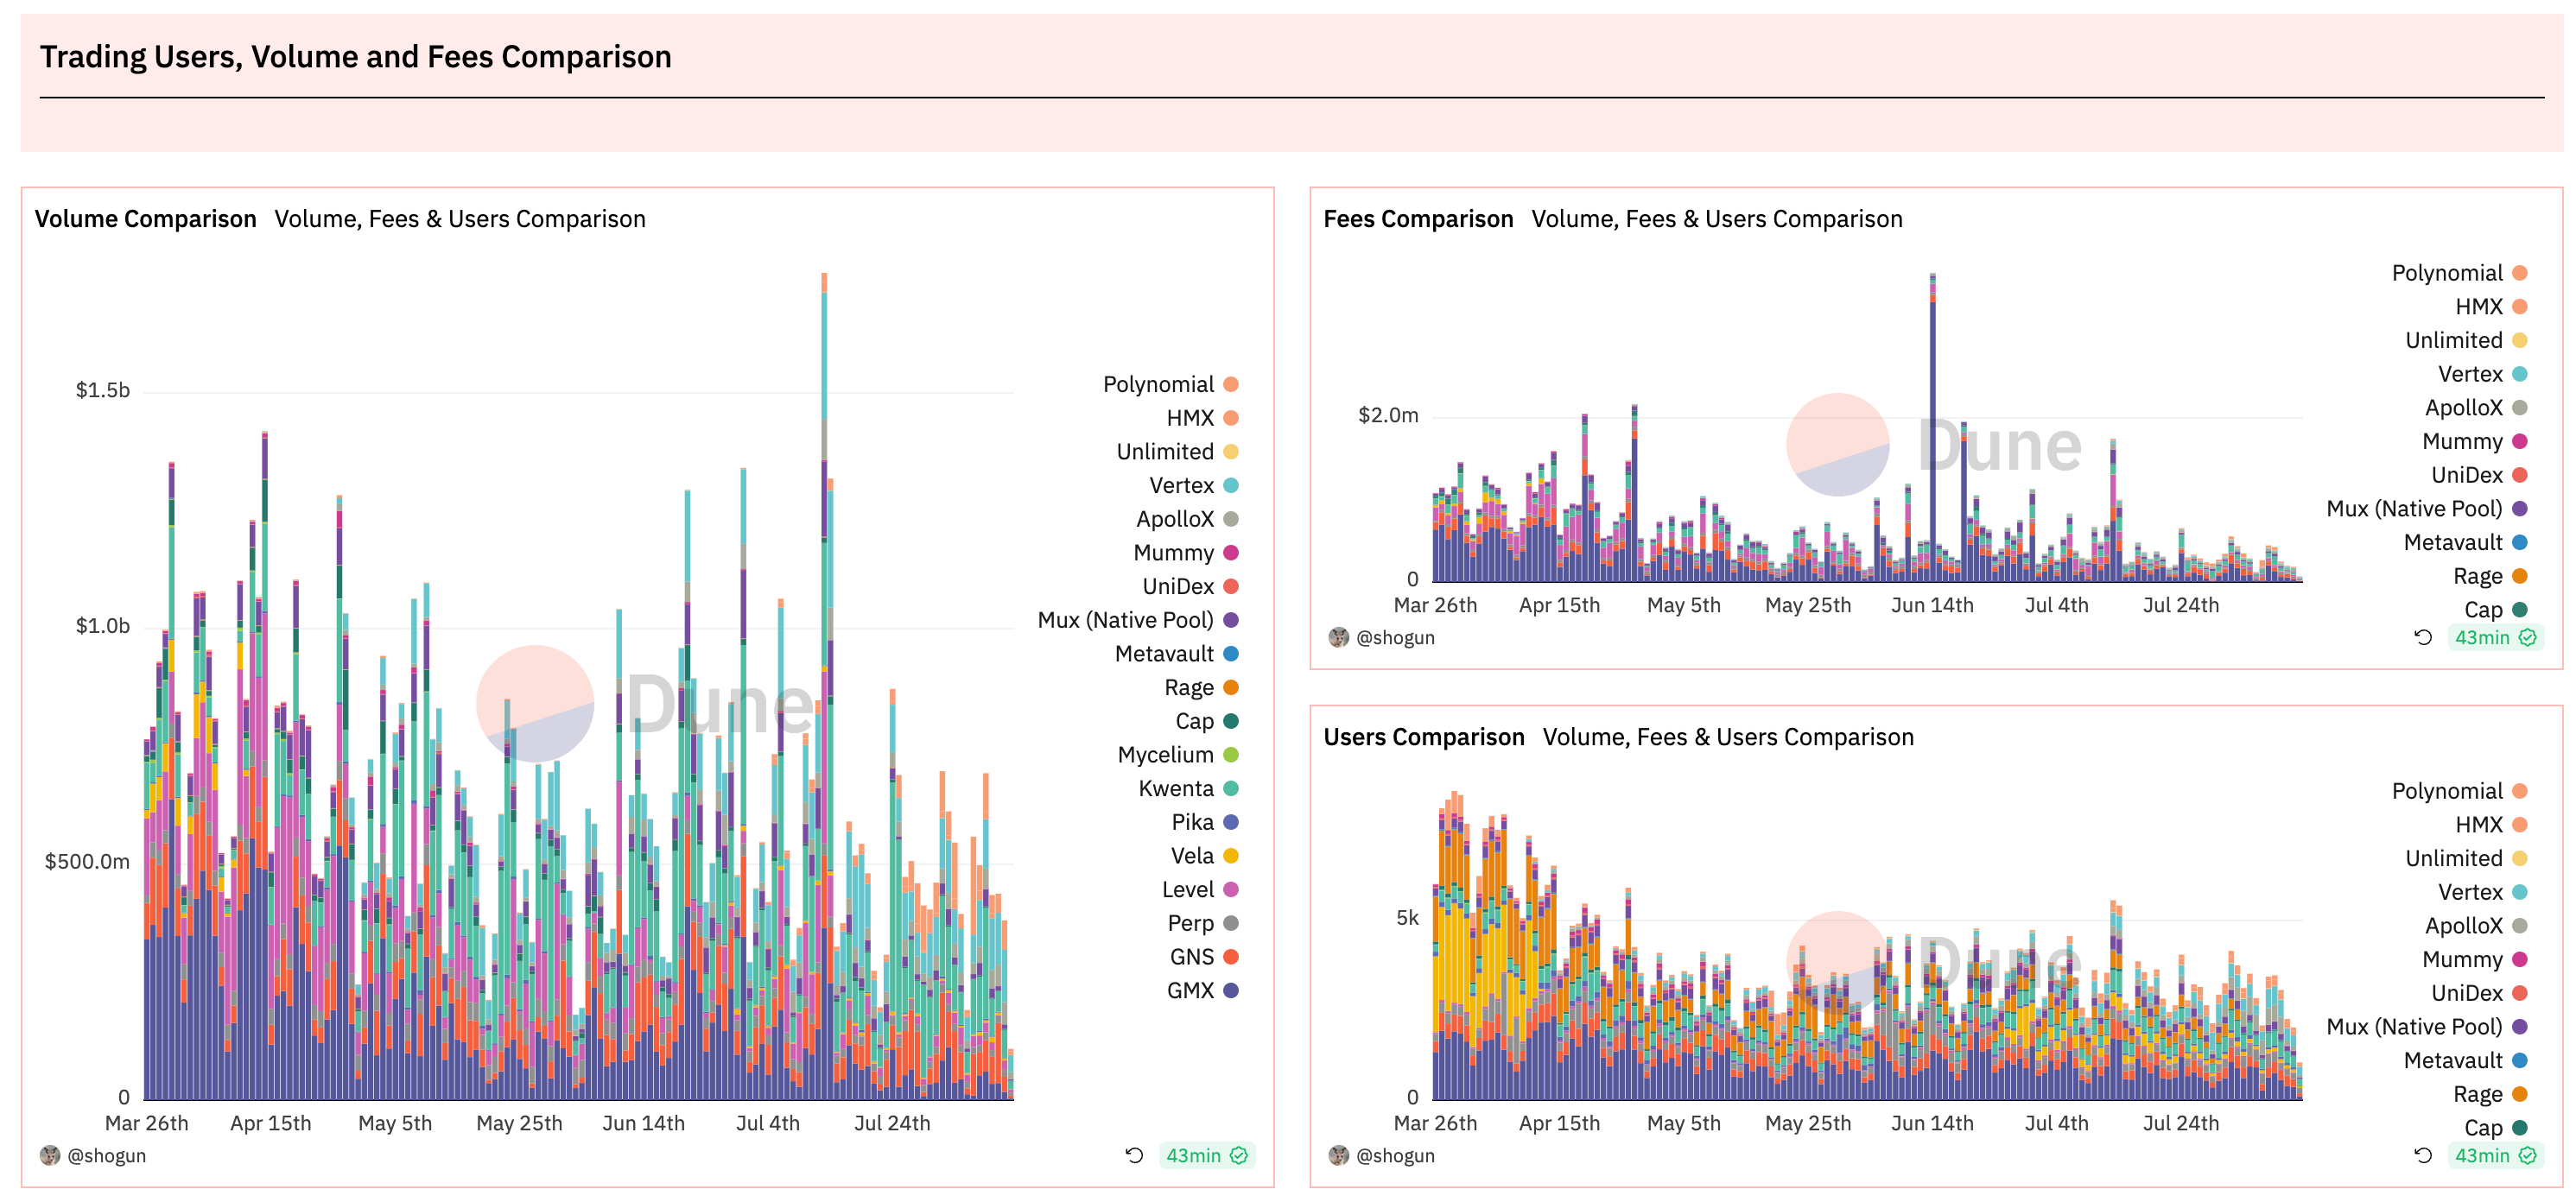Open @shogun profile link under Users Comparison
Image resolution: width=2576 pixels, height=1202 pixels.
(x=1396, y=1155)
